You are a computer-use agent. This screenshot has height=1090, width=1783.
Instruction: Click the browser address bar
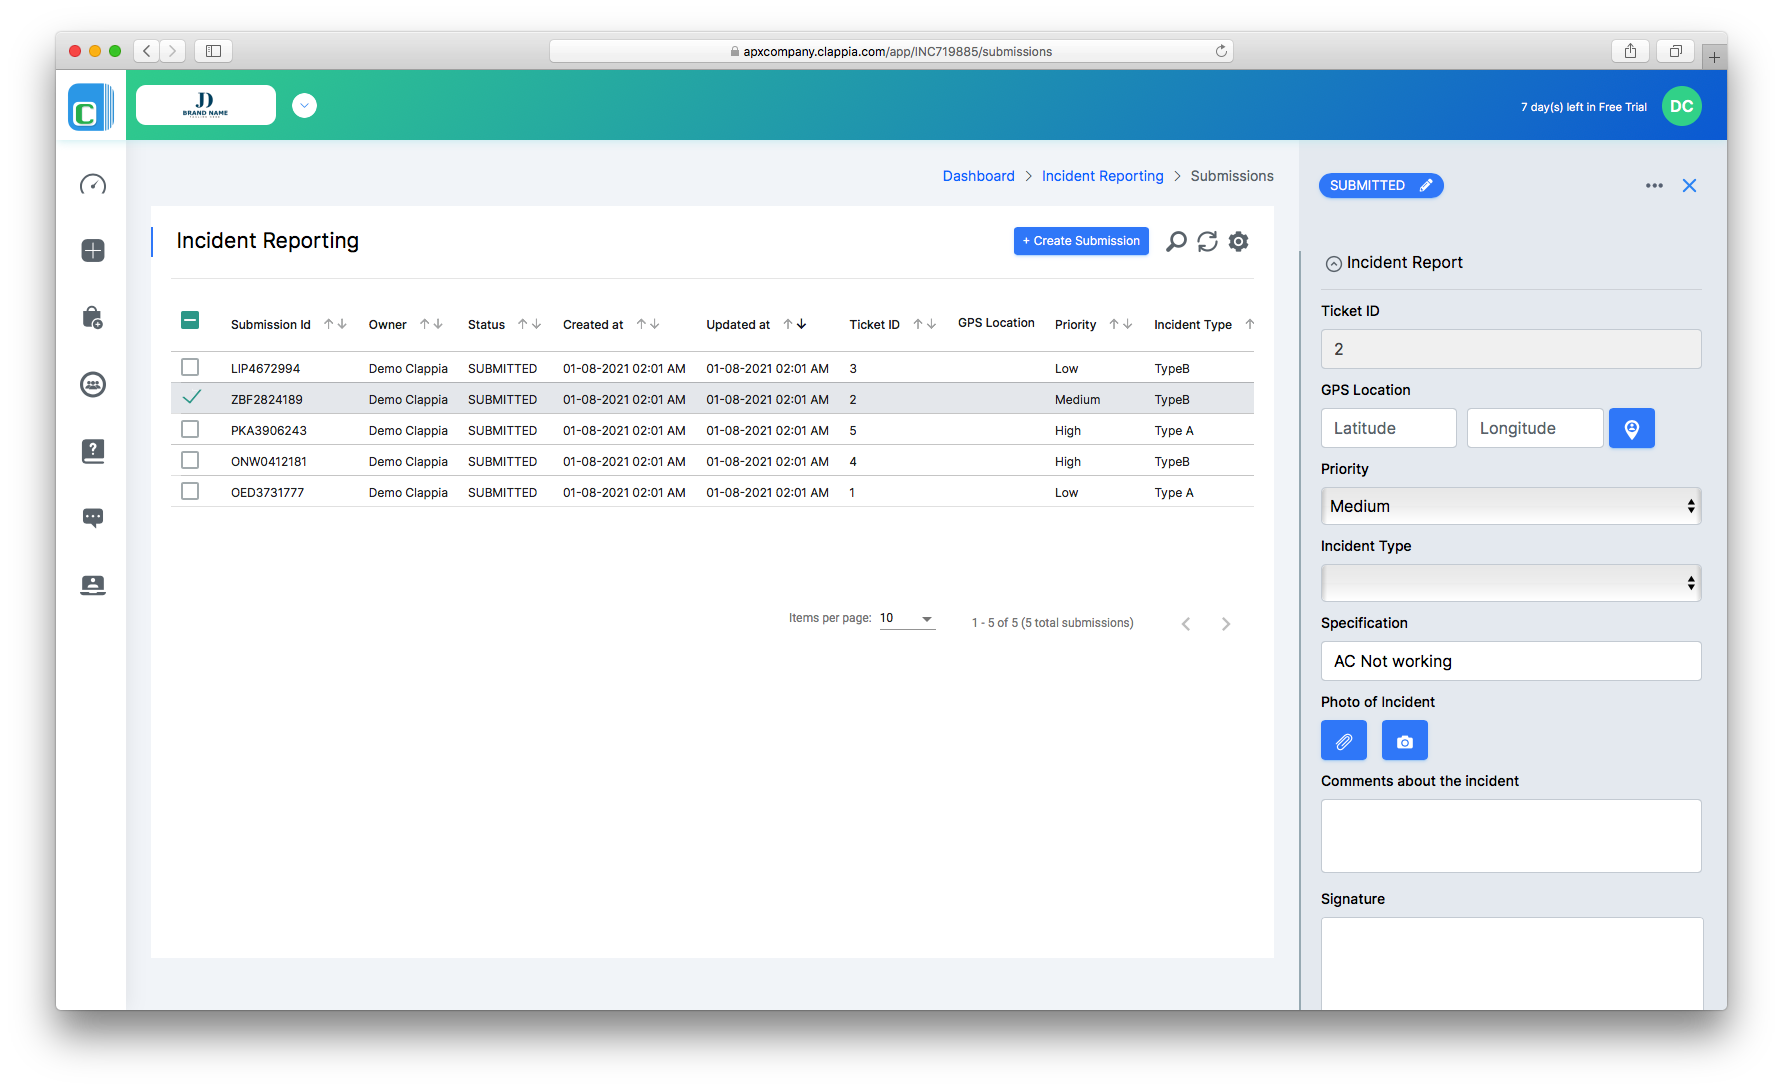[x=890, y=51]
